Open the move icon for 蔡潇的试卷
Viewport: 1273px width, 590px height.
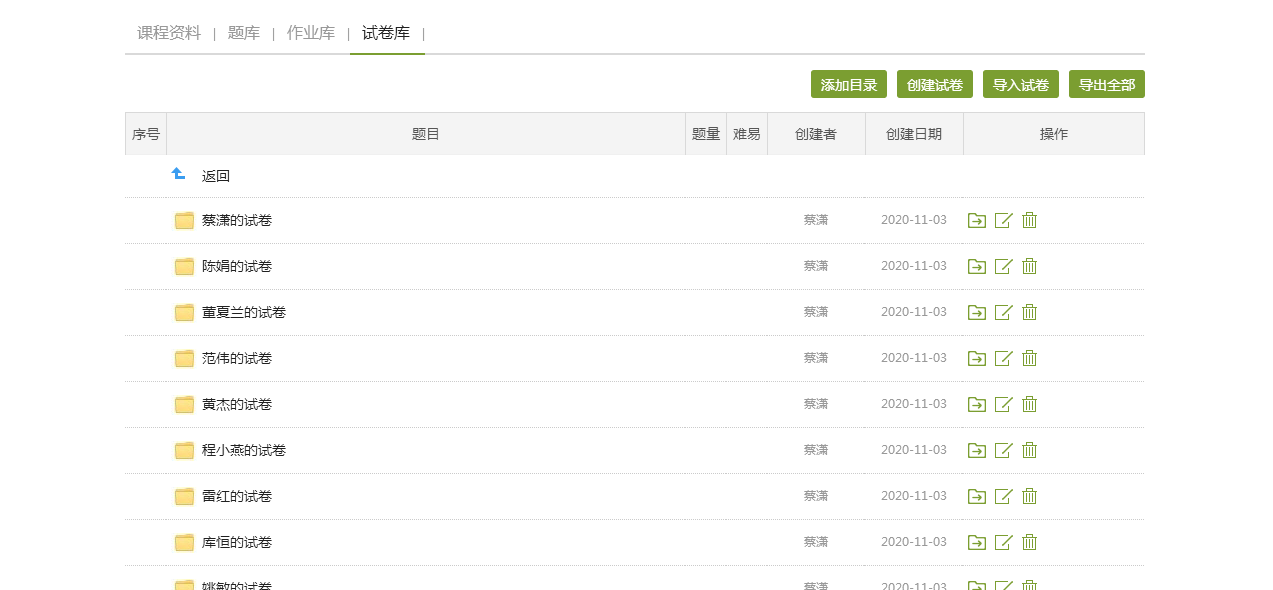(x=976, y=220)
